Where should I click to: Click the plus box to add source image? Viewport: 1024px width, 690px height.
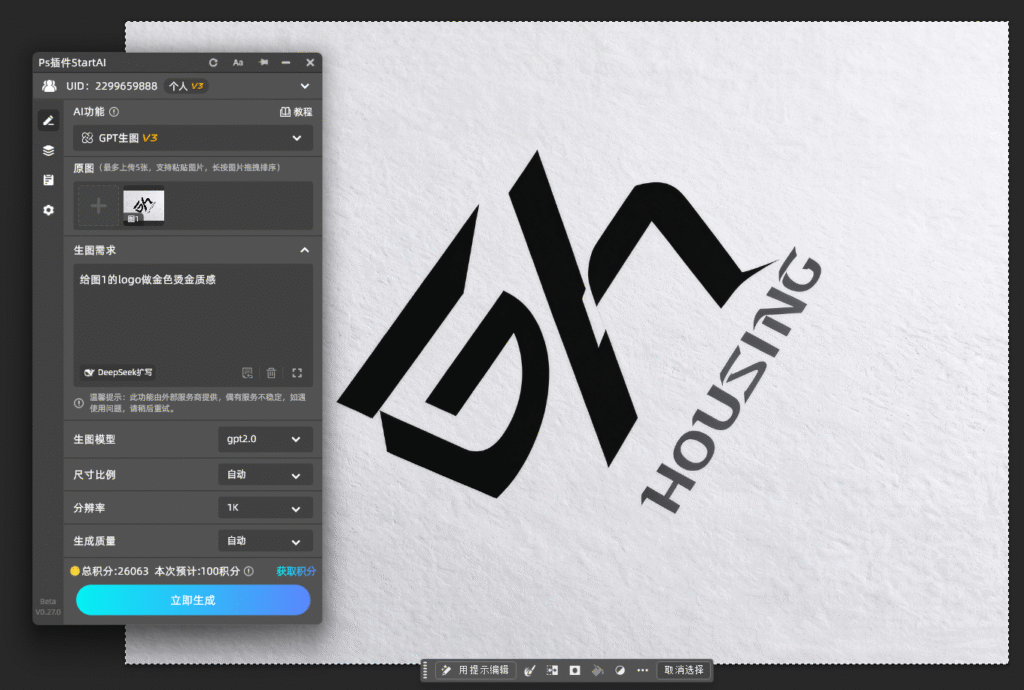[x=99, y=206]
